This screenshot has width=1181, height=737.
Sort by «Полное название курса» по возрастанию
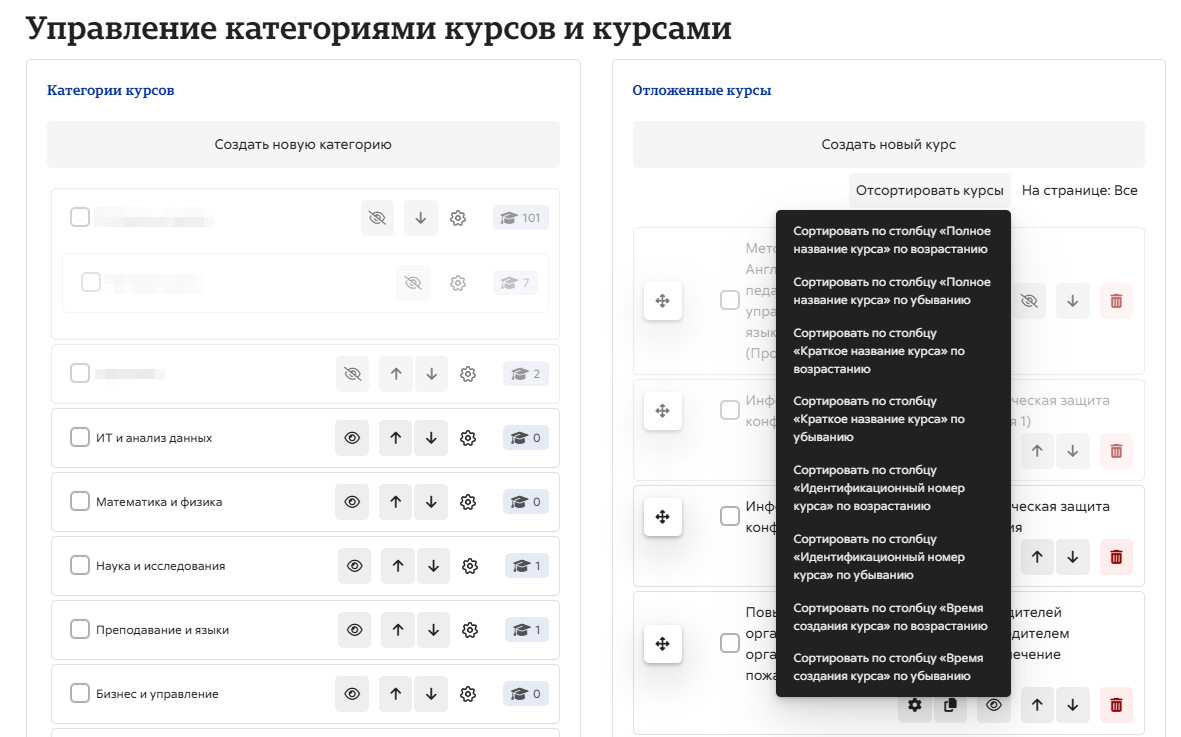[893, 240]
